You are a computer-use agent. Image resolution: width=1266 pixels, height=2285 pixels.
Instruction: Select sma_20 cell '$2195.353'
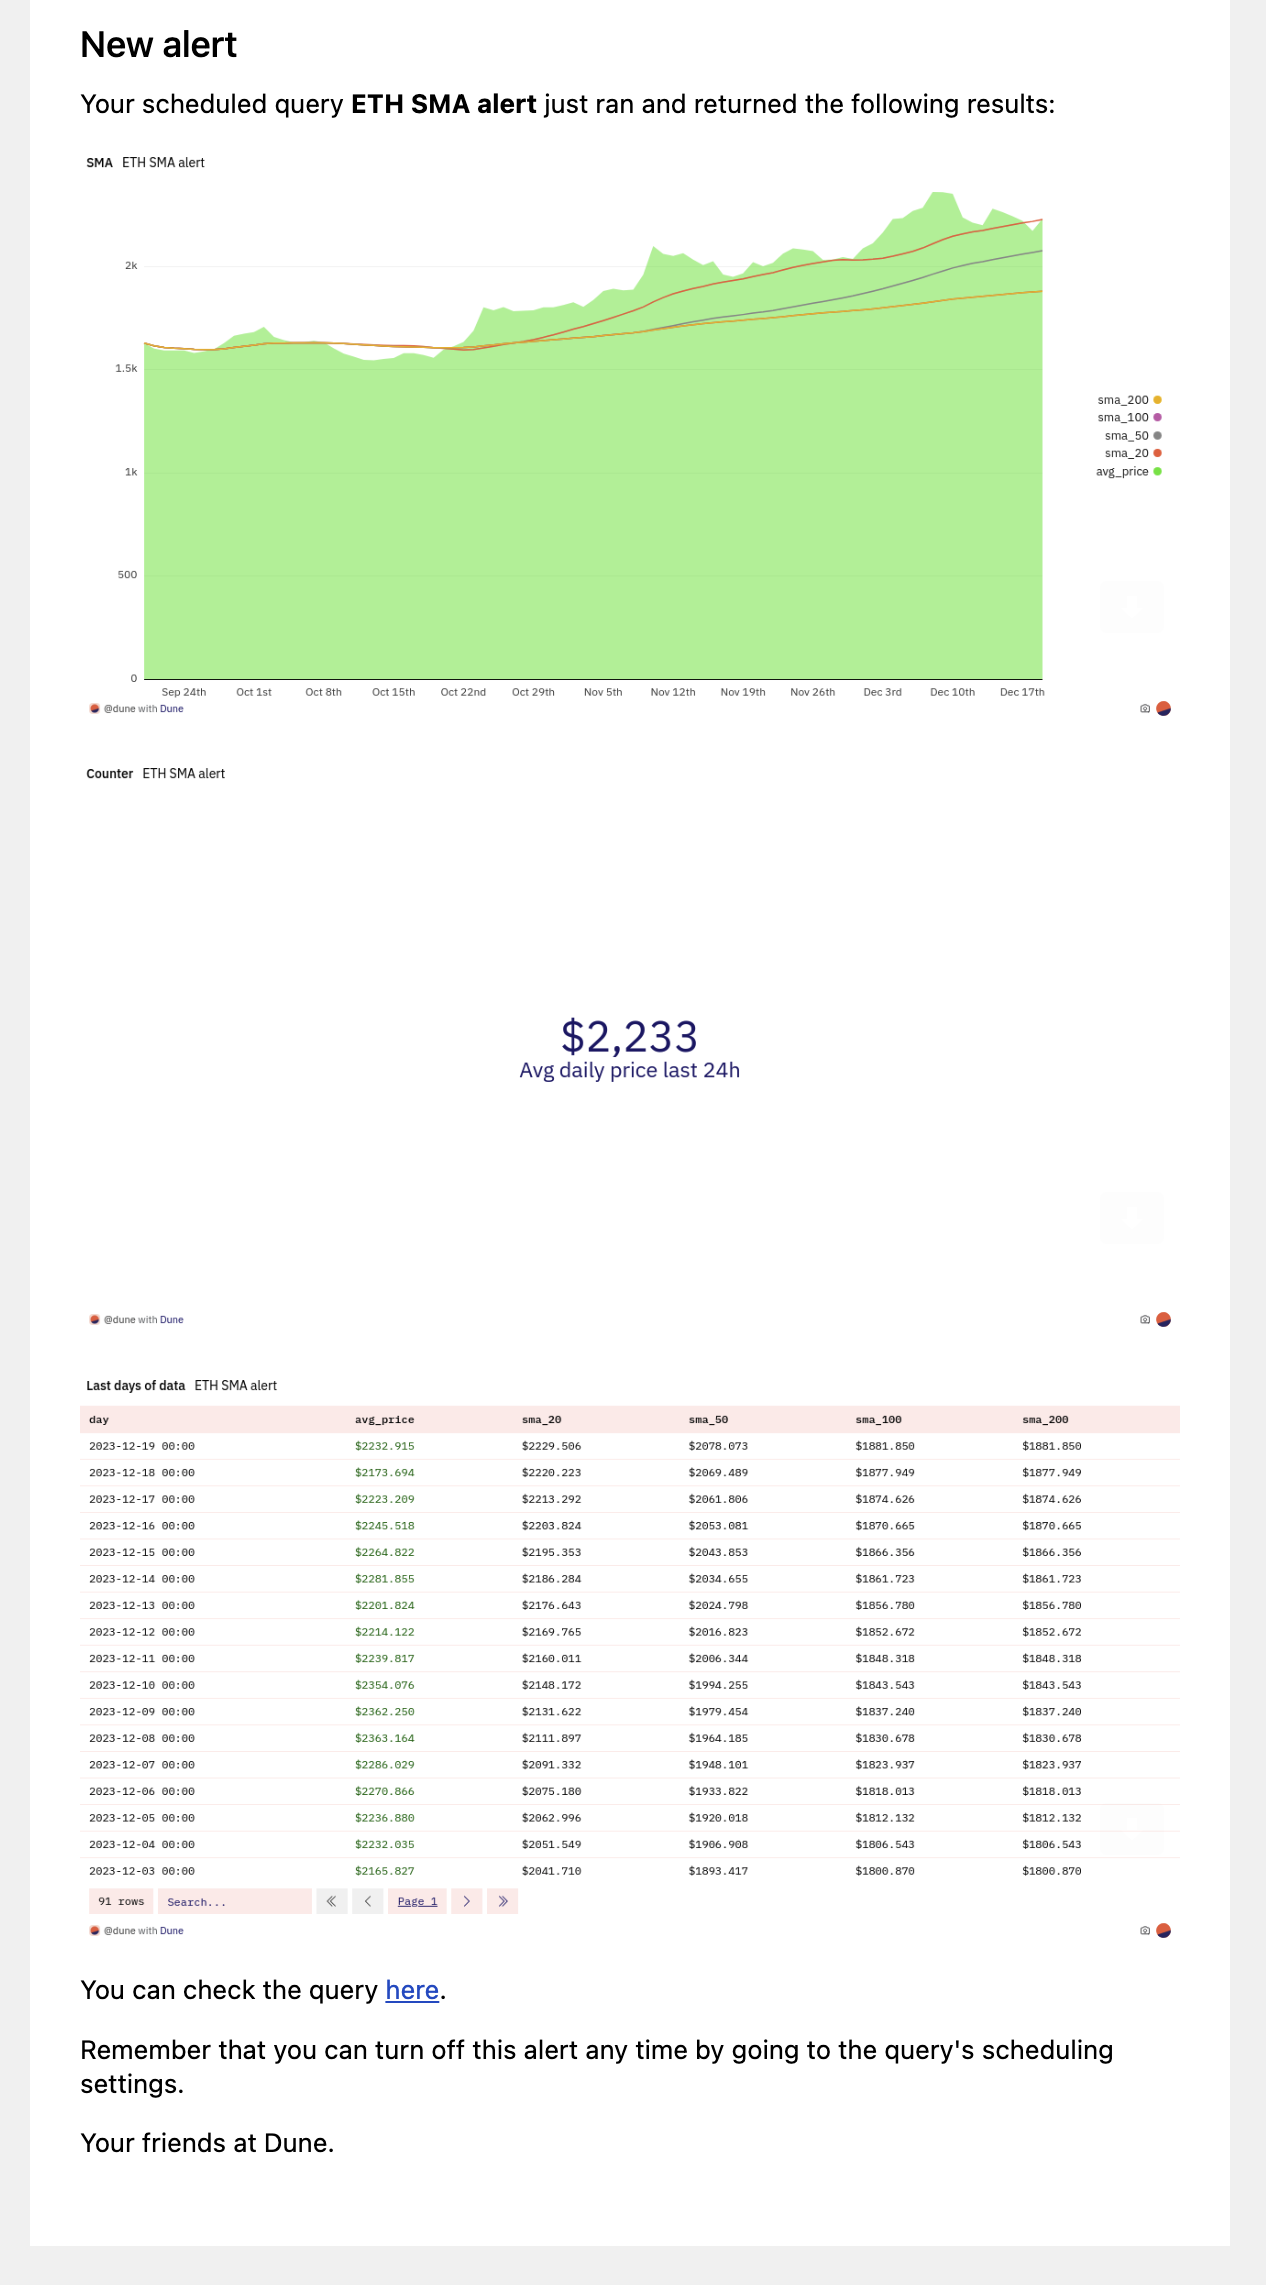(551, 1552)
